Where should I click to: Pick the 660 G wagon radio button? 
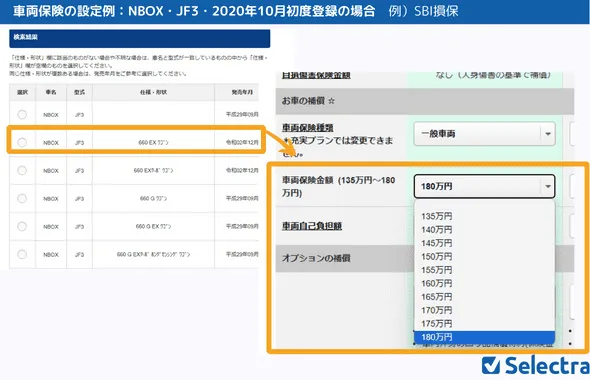tap(22, 198)
